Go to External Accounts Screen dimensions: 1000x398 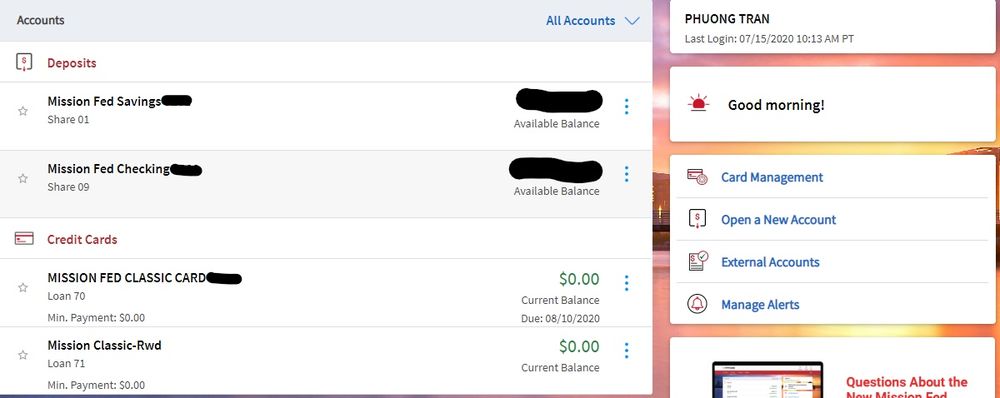[770, 262]
